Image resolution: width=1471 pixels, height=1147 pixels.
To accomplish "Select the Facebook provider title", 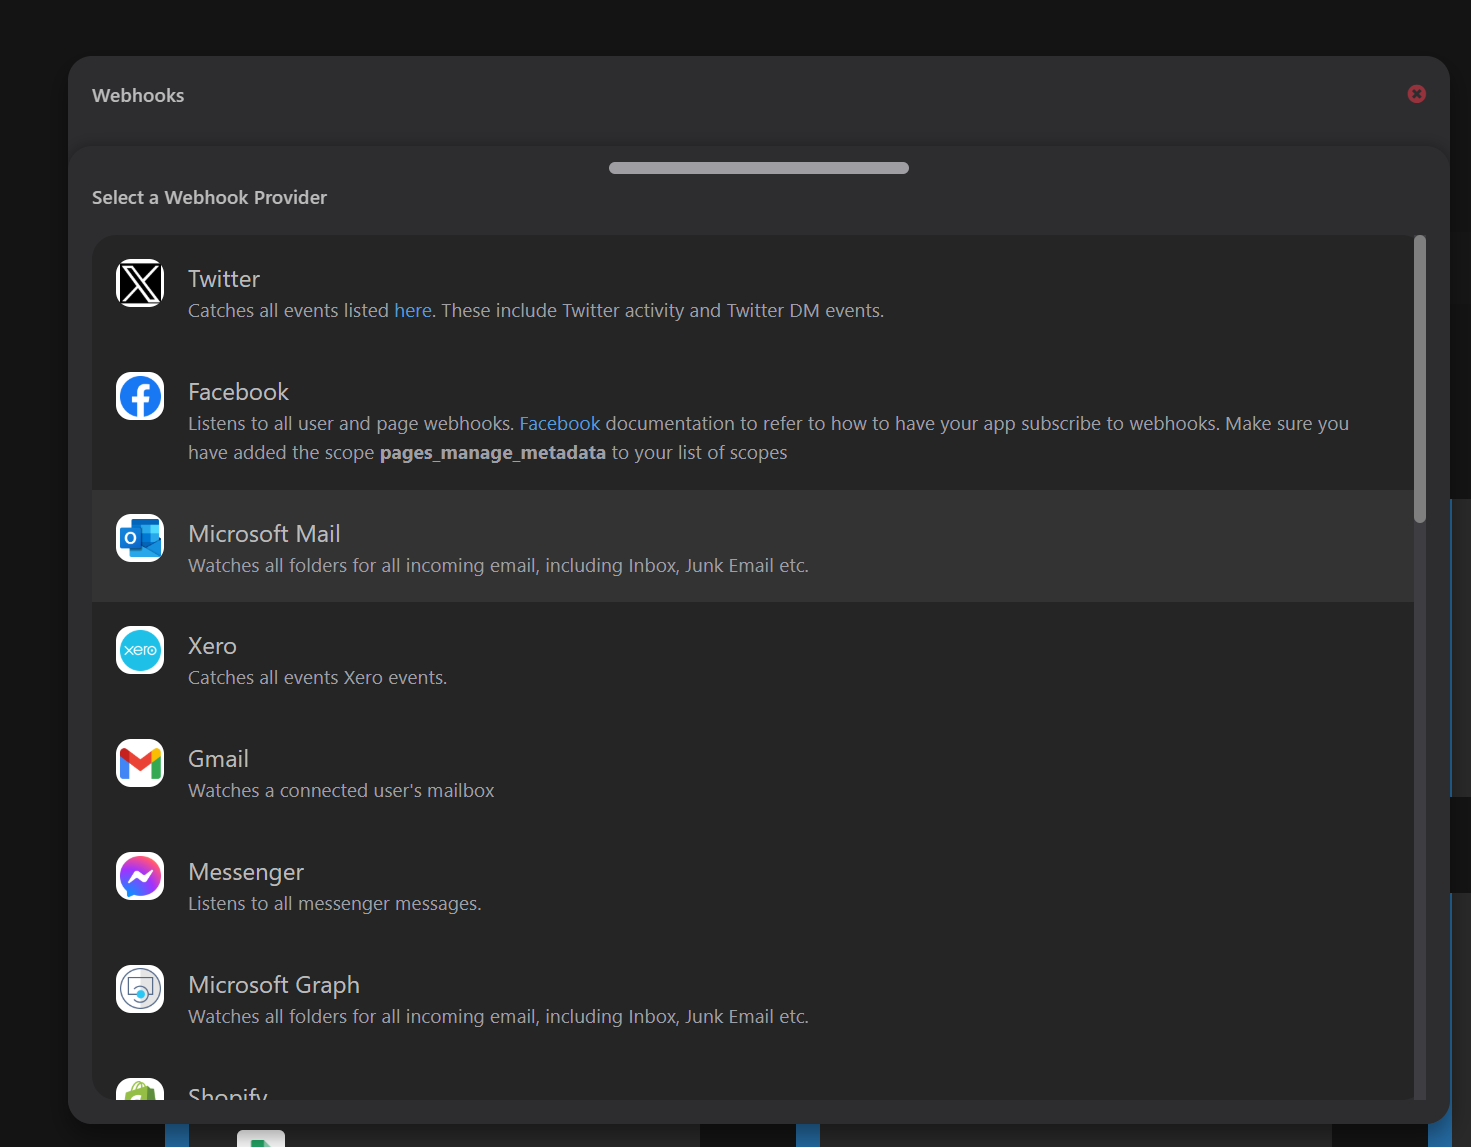I will click(238, 392).
